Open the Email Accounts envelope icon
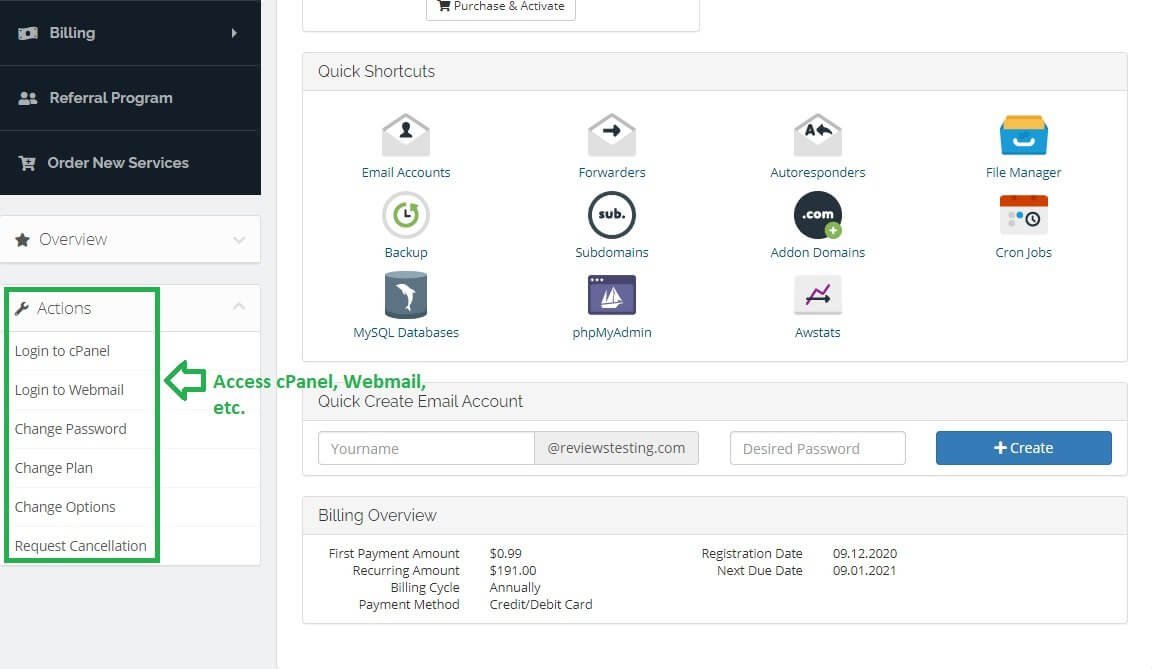Image resolution: width=1152 pixels, height=669 pixels. (406, 135)
